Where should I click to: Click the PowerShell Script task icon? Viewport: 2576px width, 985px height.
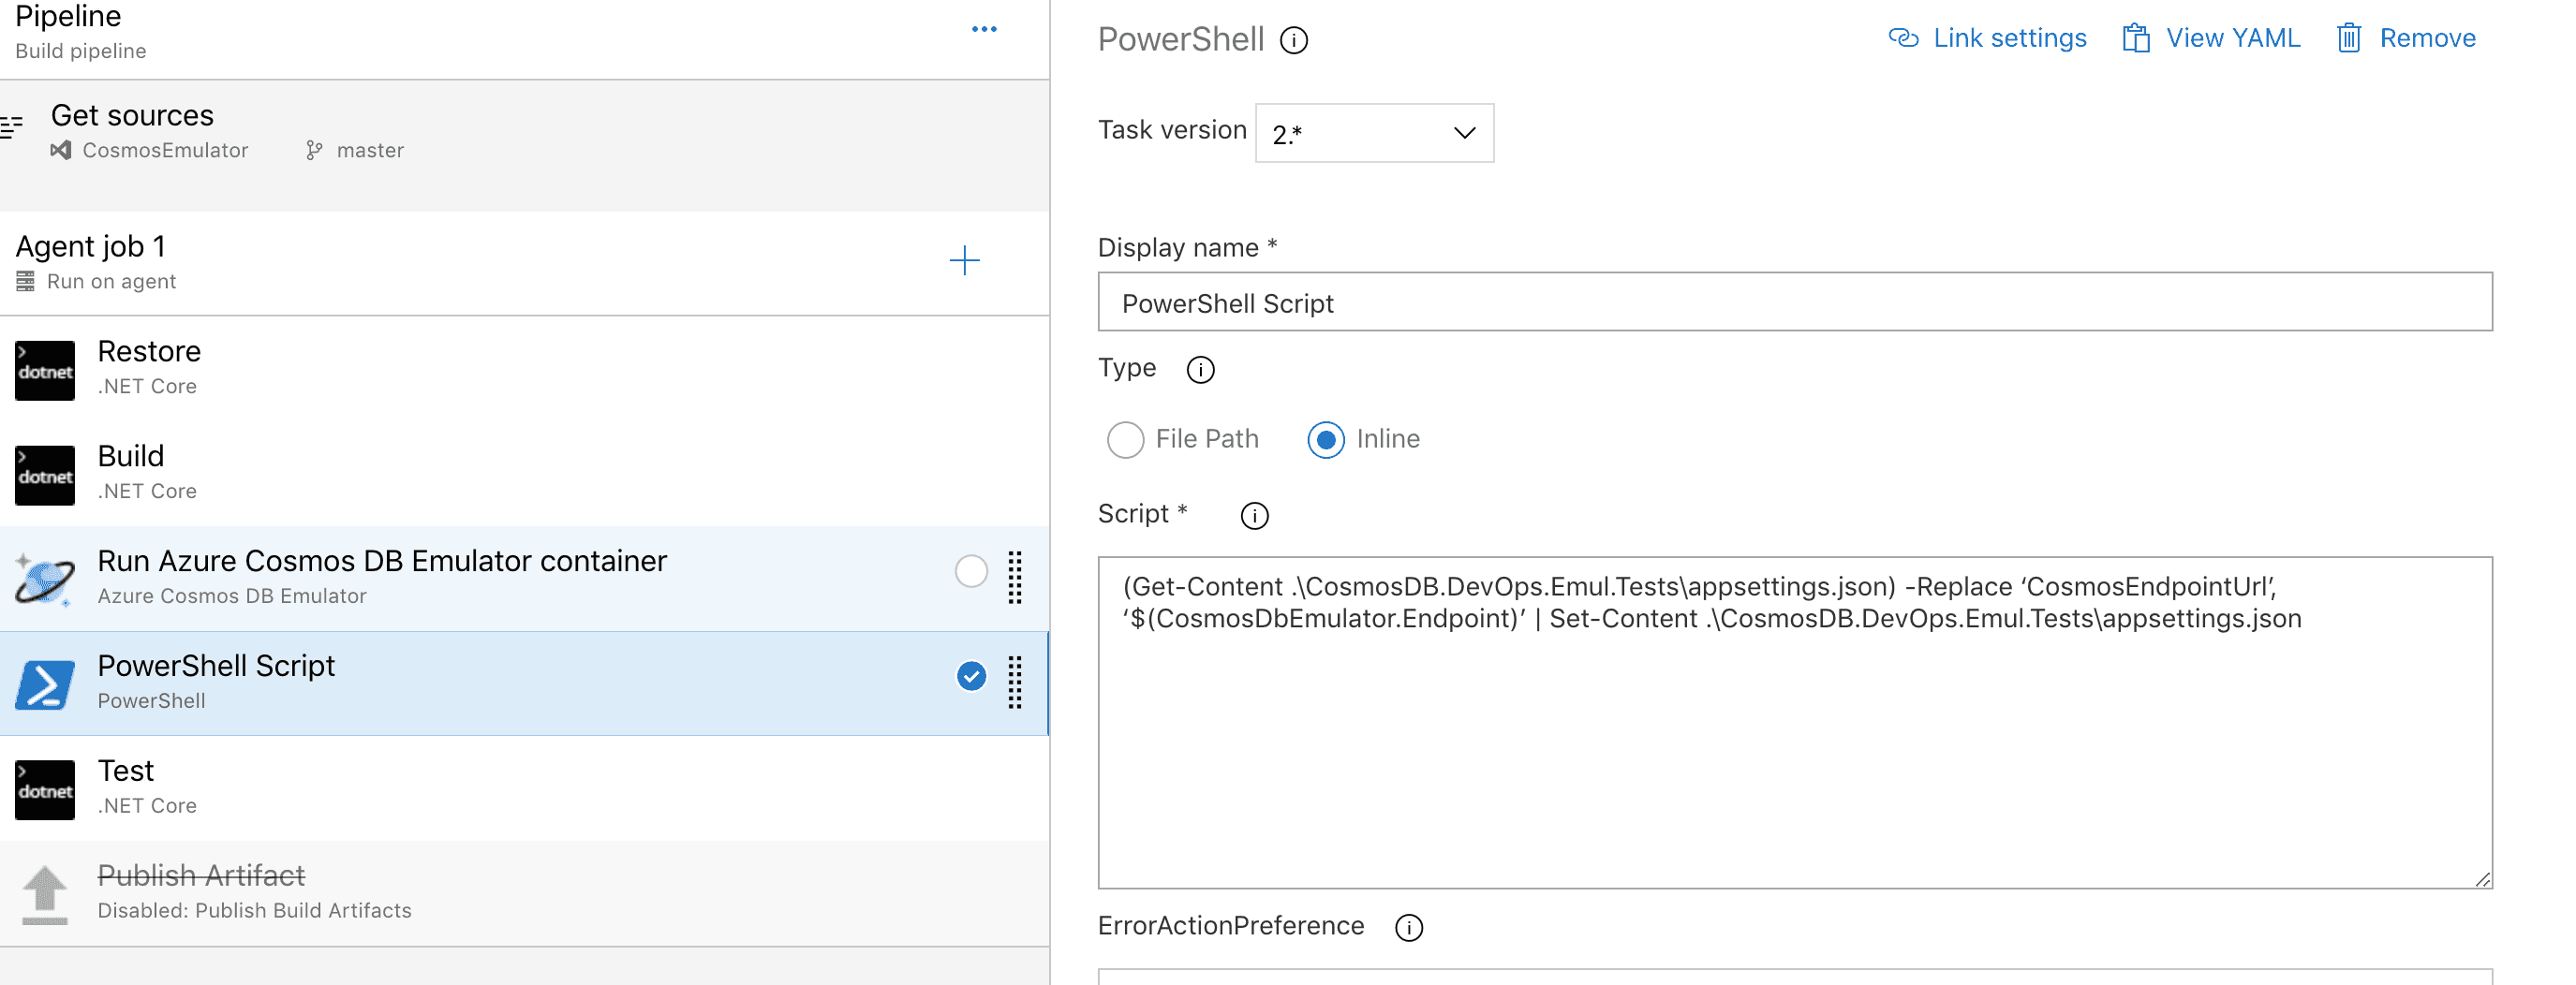(x=45, y=685)
